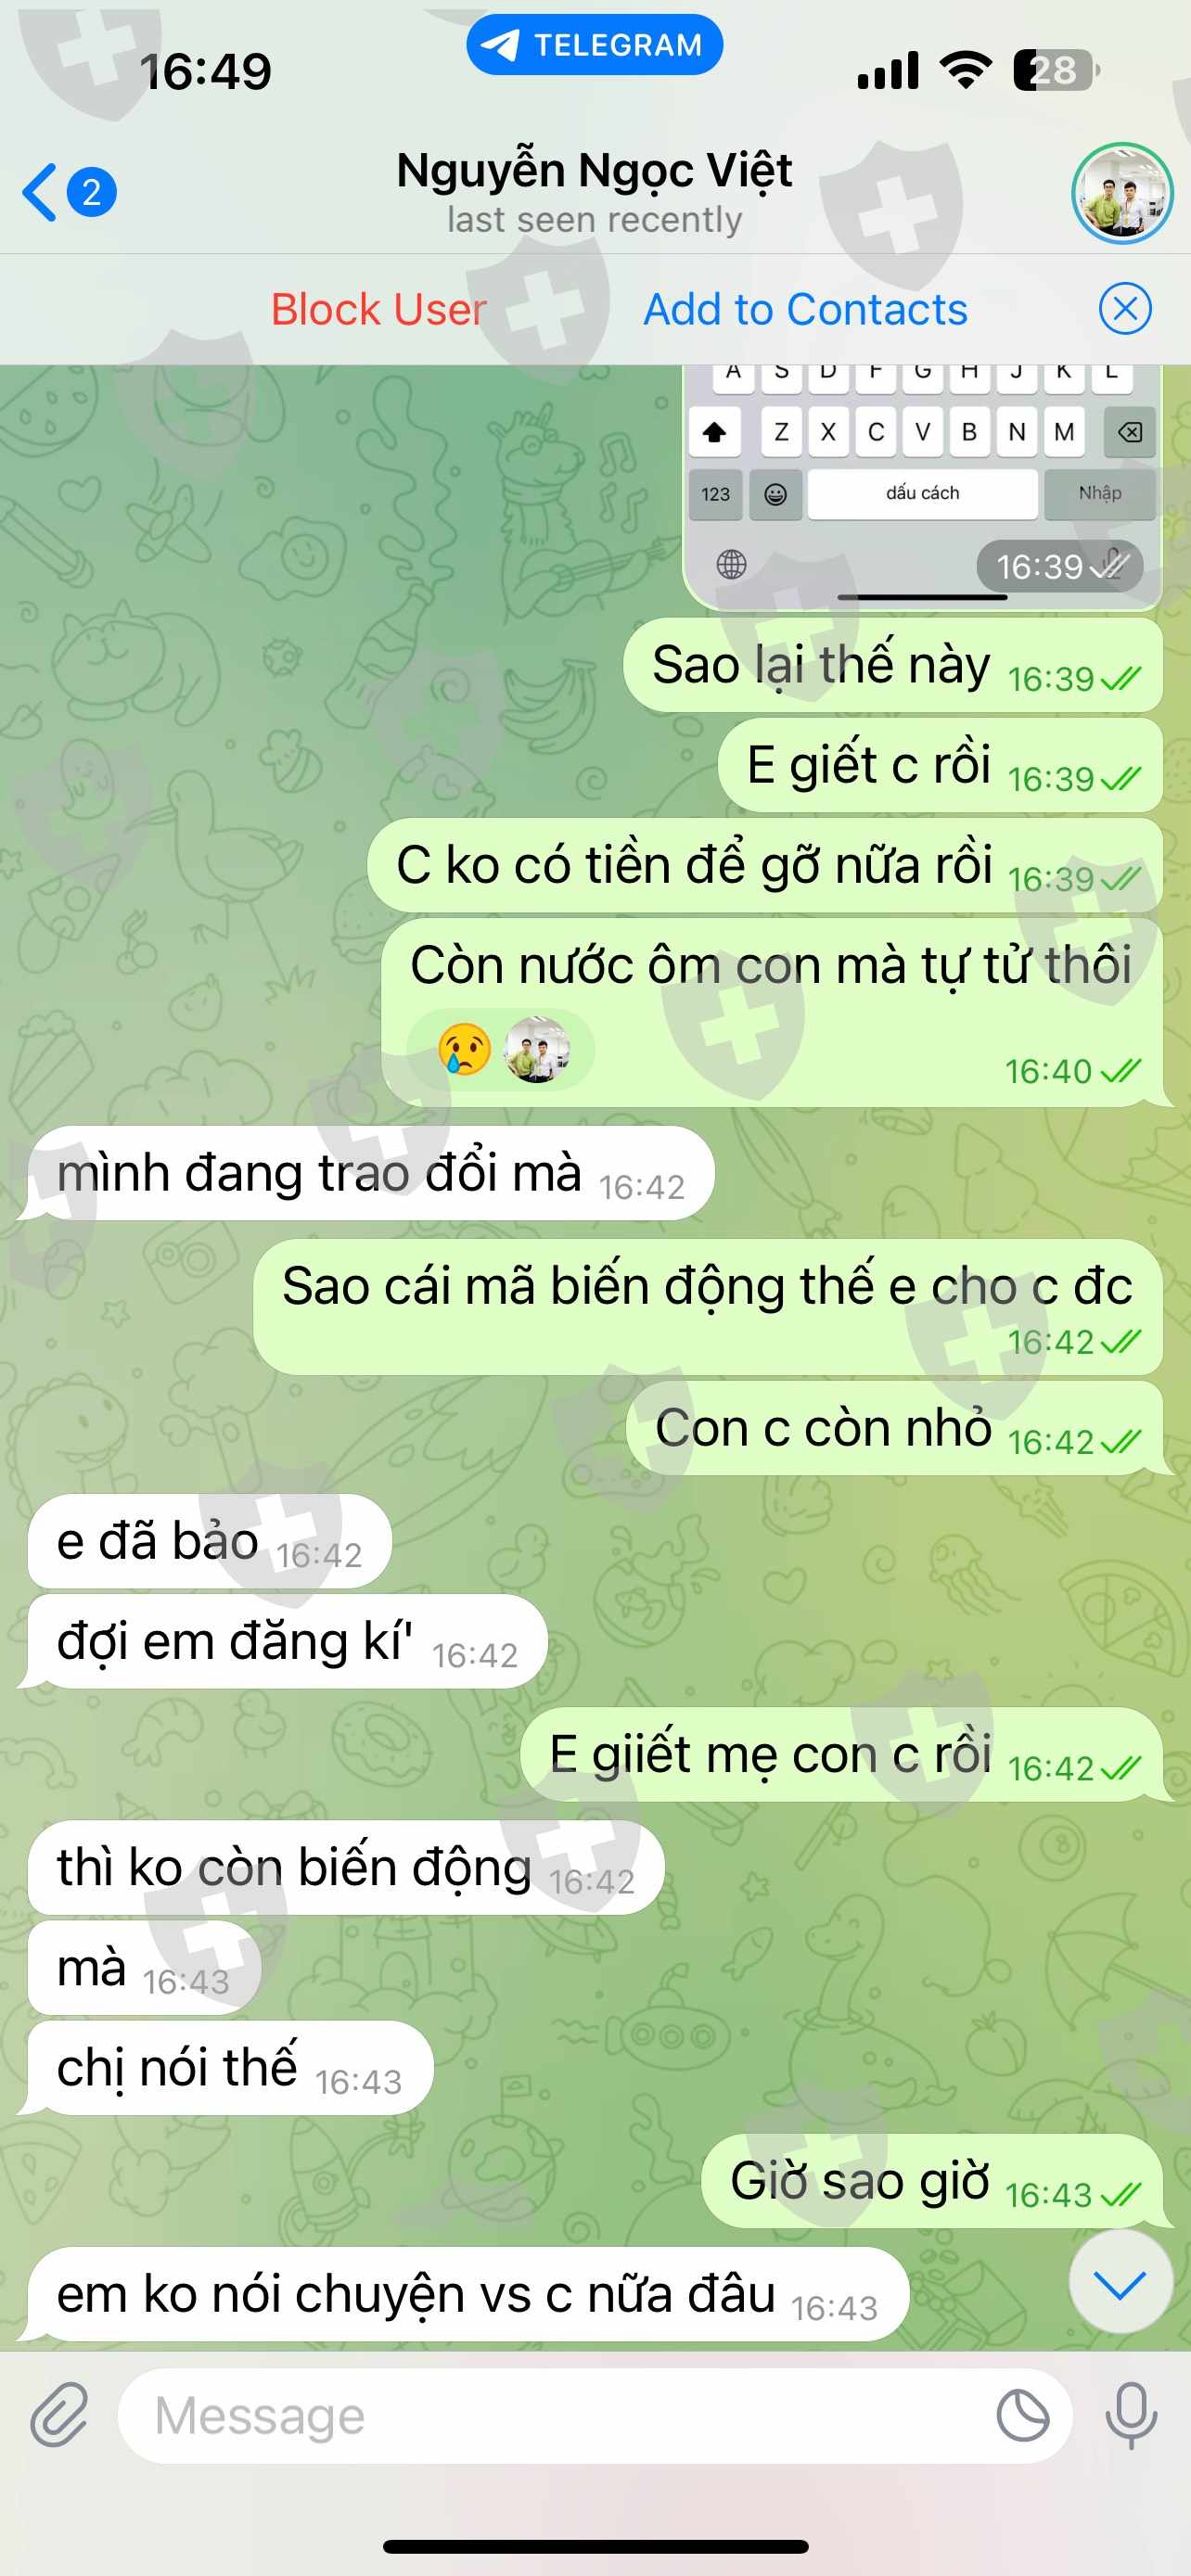Tap the battery indicator in status bar
1191x2576 pixels.
tap(1056, 71)
